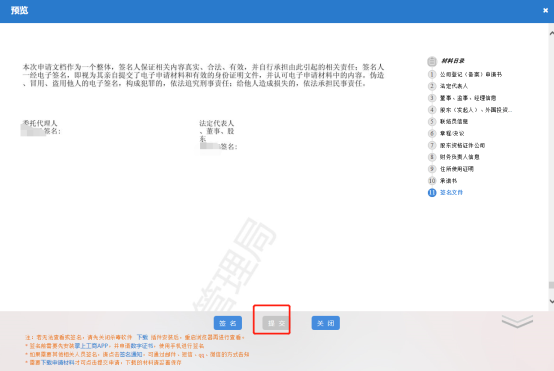Close the 预览 dialog with the X
The image size is (554, 371).
click(x=546, y=11)
